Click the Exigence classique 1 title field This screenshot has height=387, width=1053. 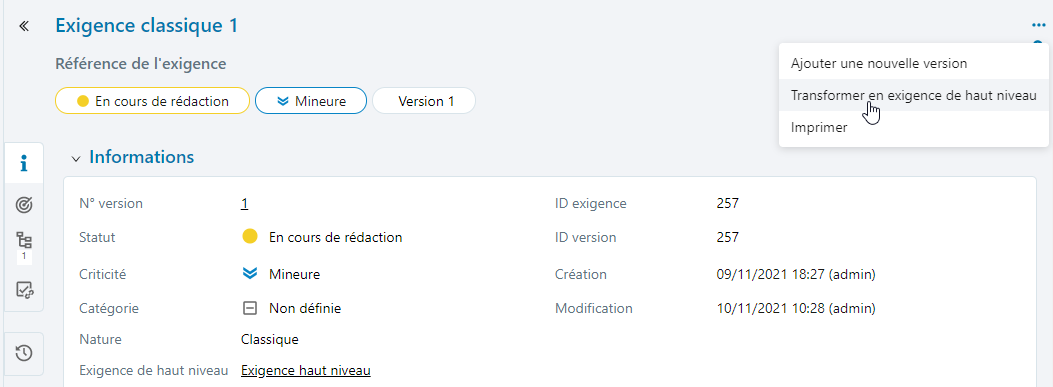146,26
